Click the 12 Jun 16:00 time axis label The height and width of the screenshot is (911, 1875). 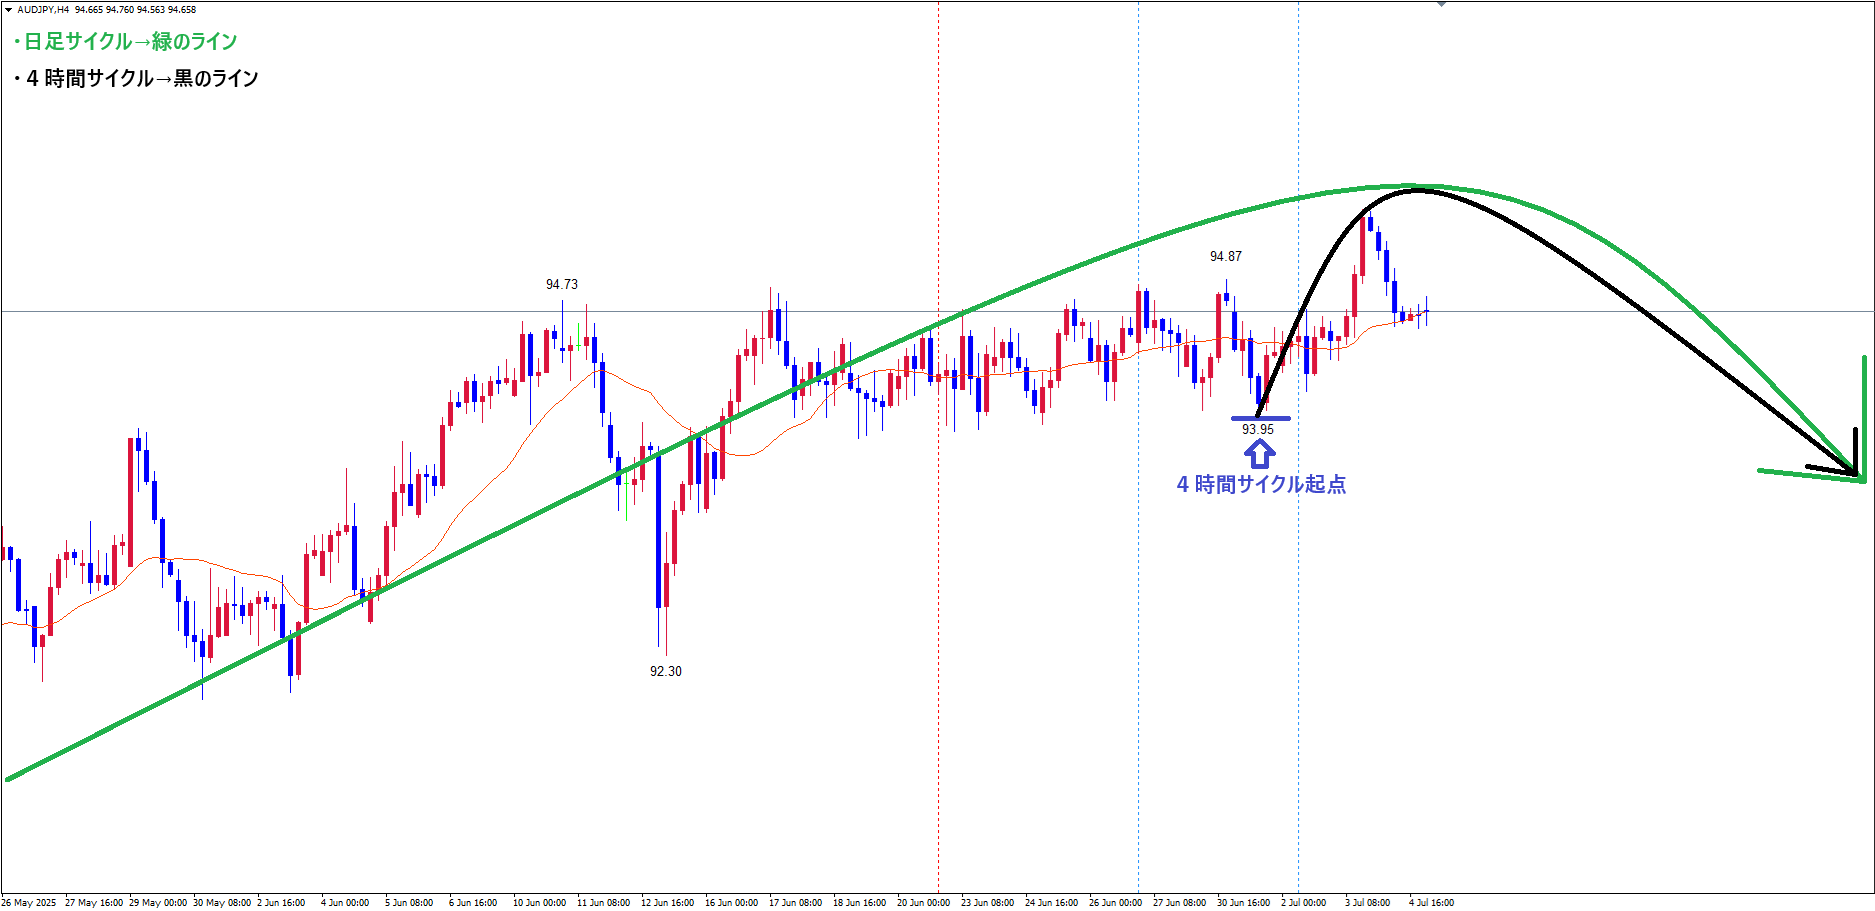coord(667,902)
